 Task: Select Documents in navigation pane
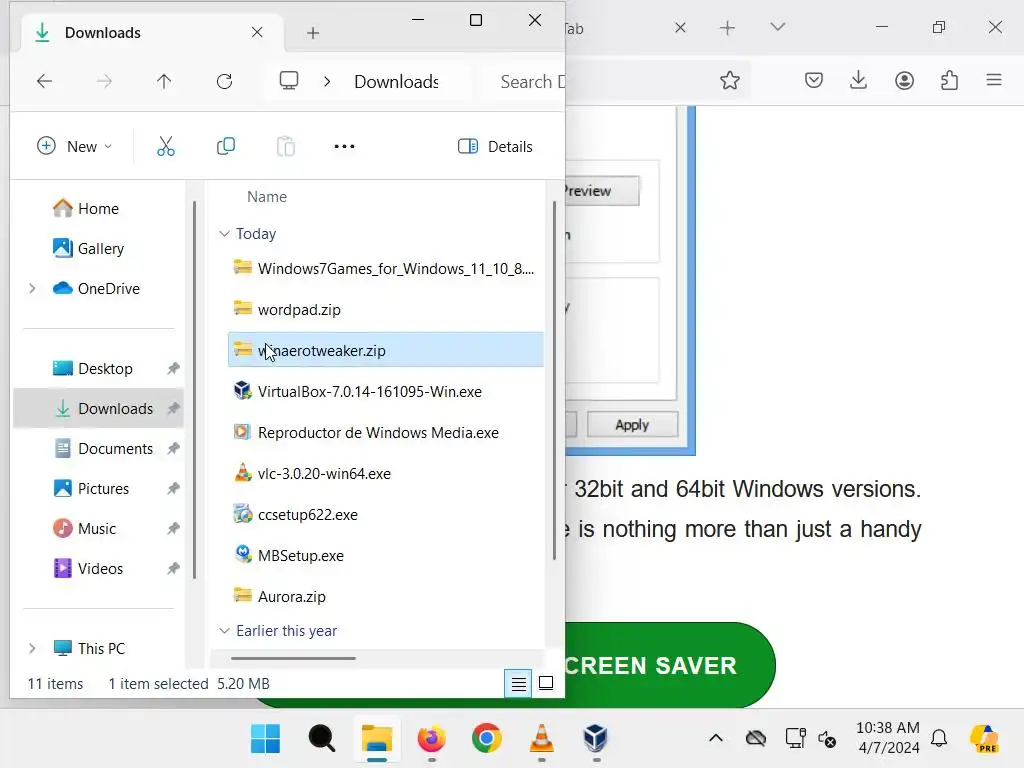point(98,449)
